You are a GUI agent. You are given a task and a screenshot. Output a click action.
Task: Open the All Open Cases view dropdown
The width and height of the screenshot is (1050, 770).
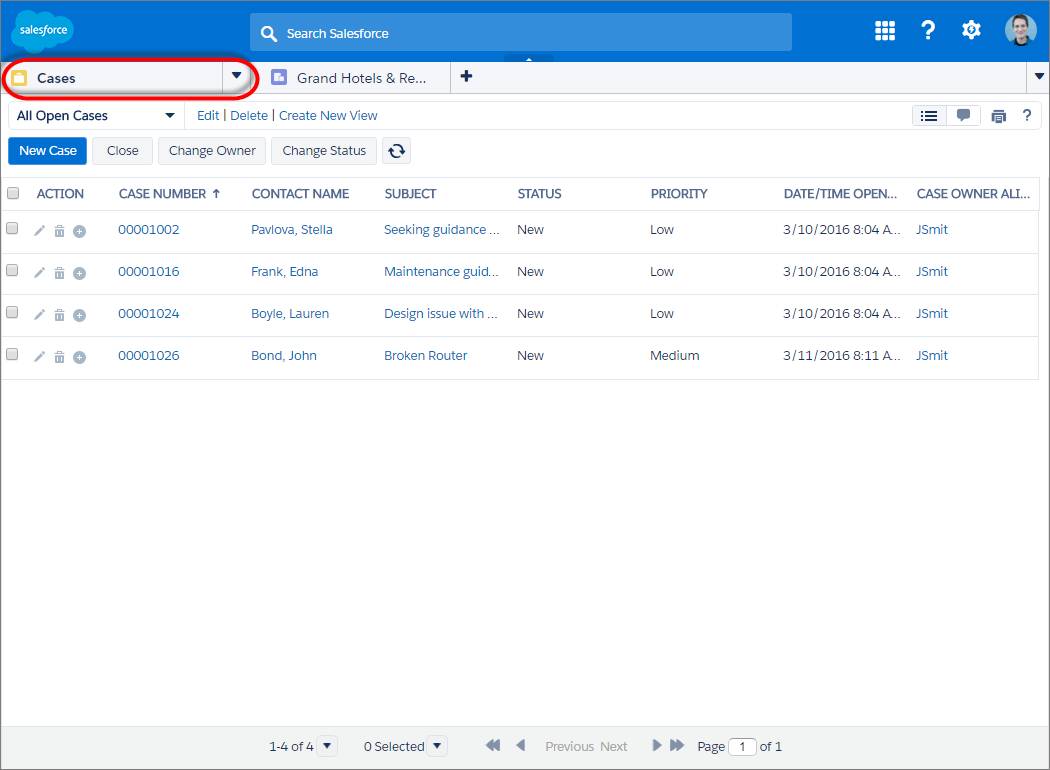tap(95, 116)
